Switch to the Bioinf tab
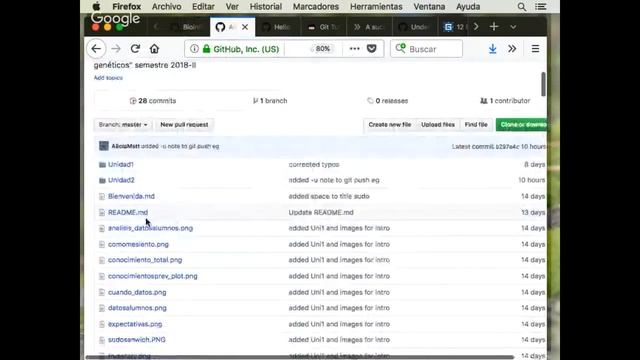The image size is (640, 360). click(x=187, y=27)
